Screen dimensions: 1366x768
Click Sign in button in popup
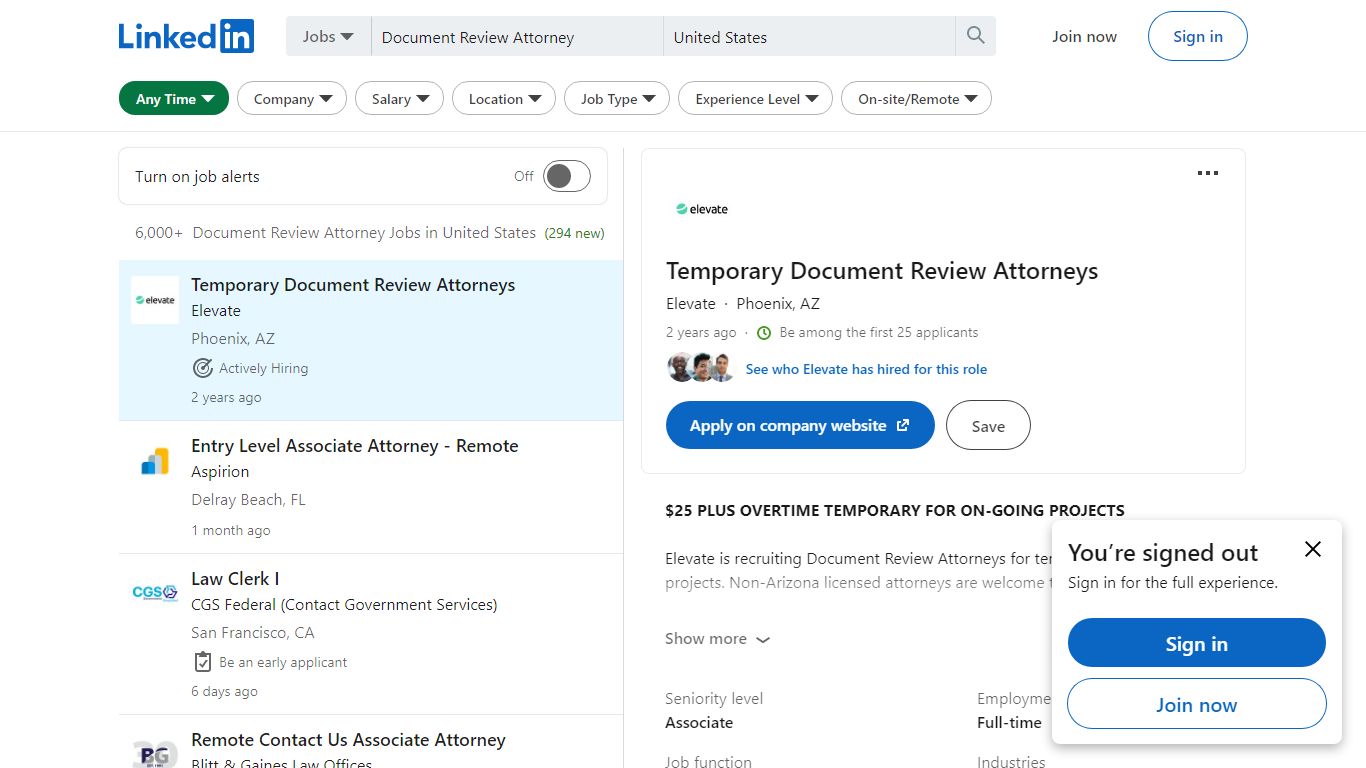pyautogui.click(x=1196, y=643)
